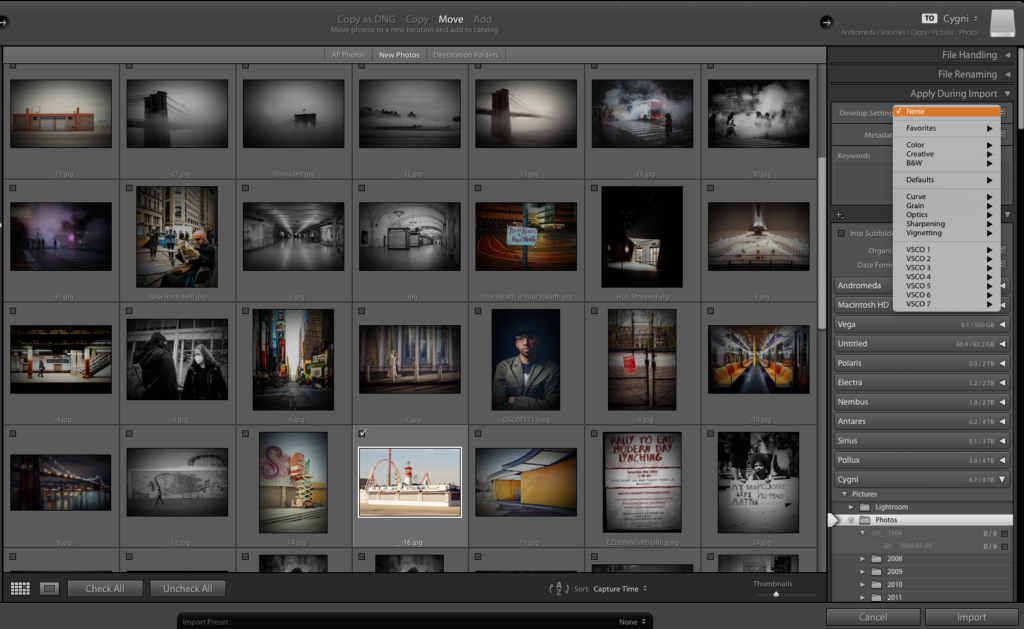Viewport: 1024px width, 629px height.
Task: Collapse the Pictures folder arrow
Action: (844, 494)
